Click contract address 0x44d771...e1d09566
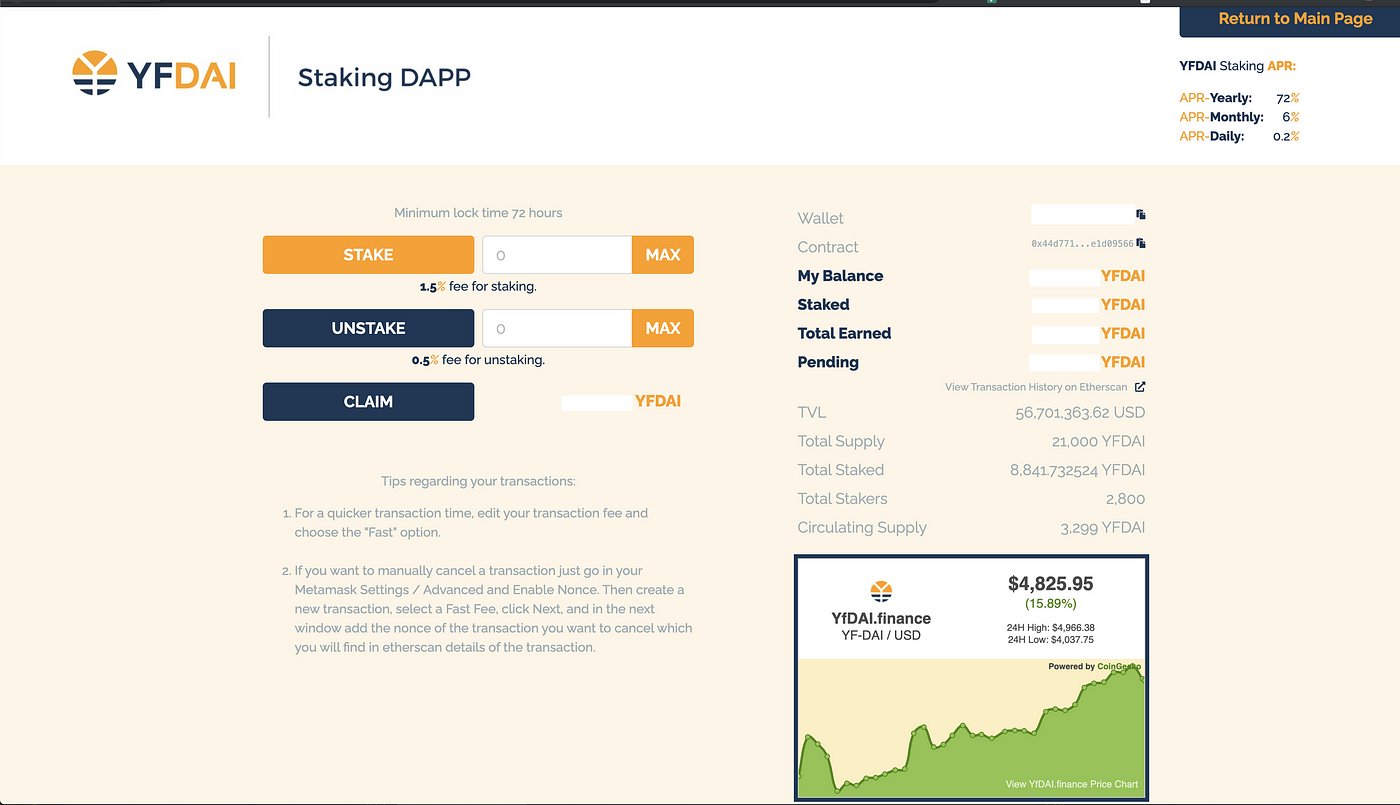Screen dimensions: 1400x805 1082,244
